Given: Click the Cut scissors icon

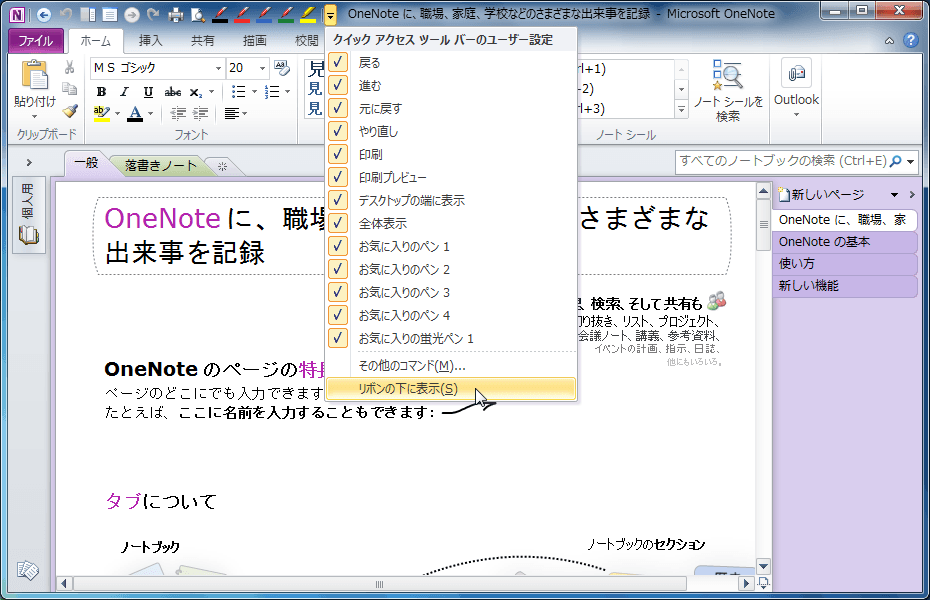Looking at the screenshot, I should [69, 67].
